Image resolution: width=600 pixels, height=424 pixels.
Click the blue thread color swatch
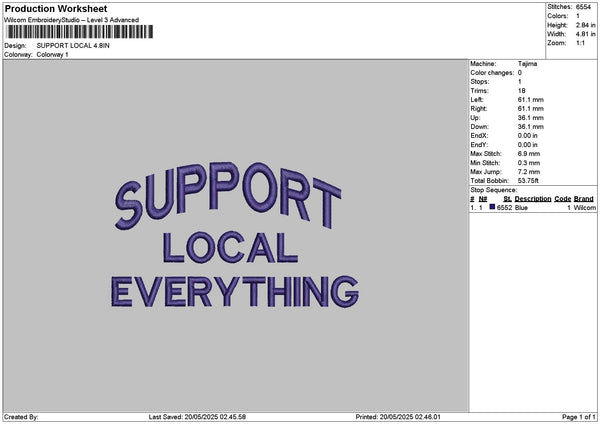coord(492,207)
